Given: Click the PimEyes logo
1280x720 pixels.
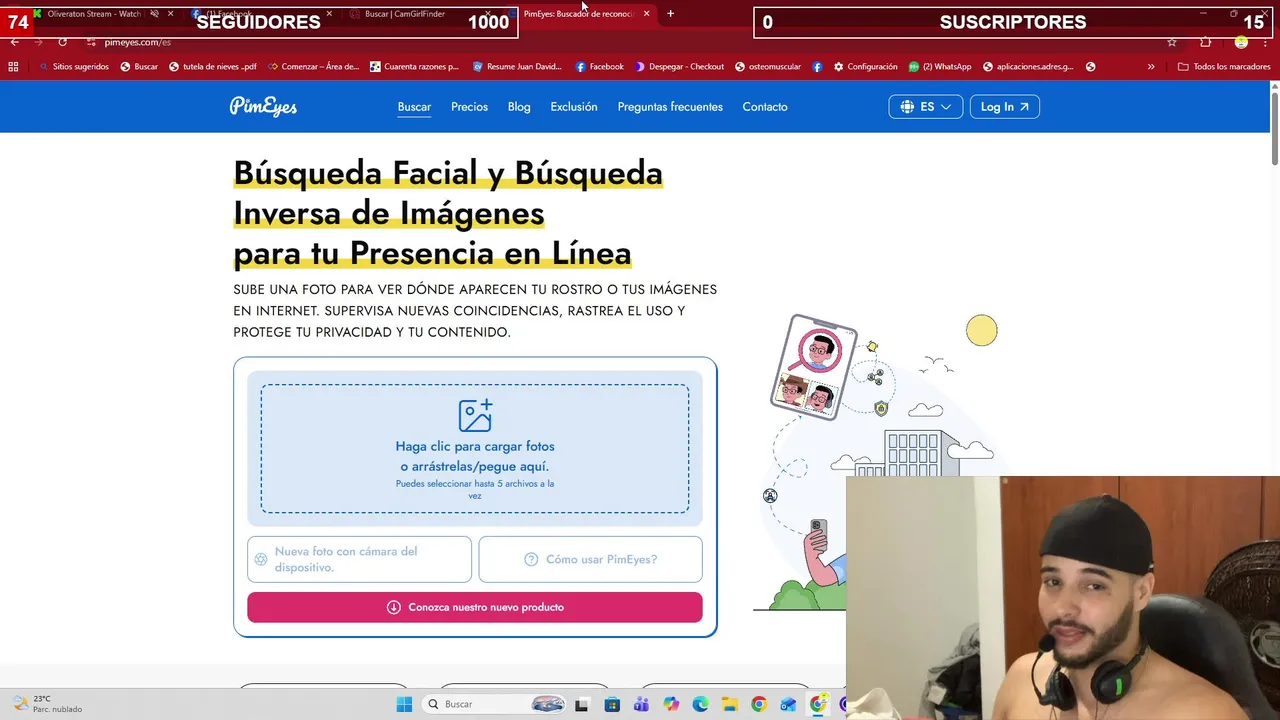Looking at the screenshot, I should pyautogui.click(x=263, y=106).
